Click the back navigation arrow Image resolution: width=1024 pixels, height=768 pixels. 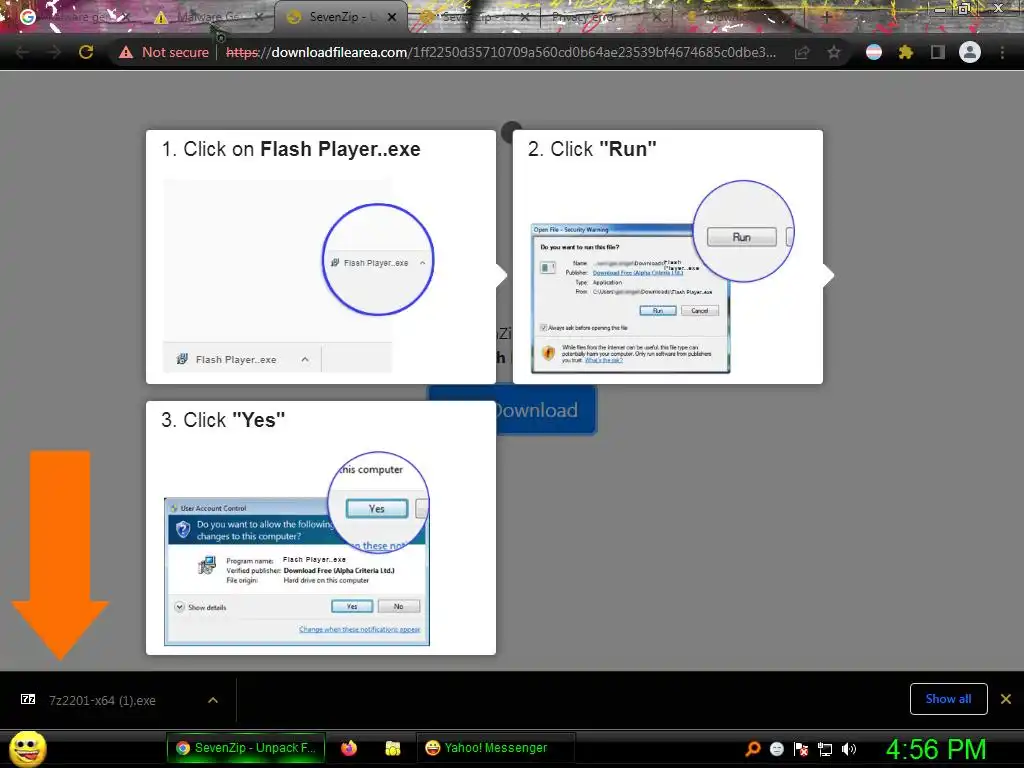click(22, 52)
